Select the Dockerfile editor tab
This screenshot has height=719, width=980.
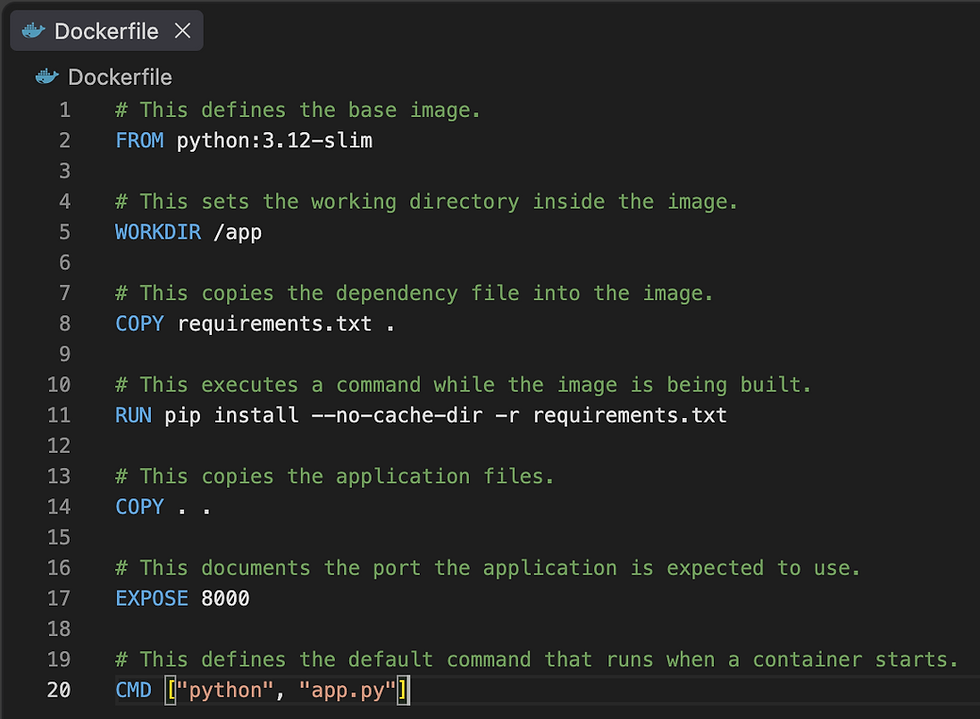click(106, 31)
